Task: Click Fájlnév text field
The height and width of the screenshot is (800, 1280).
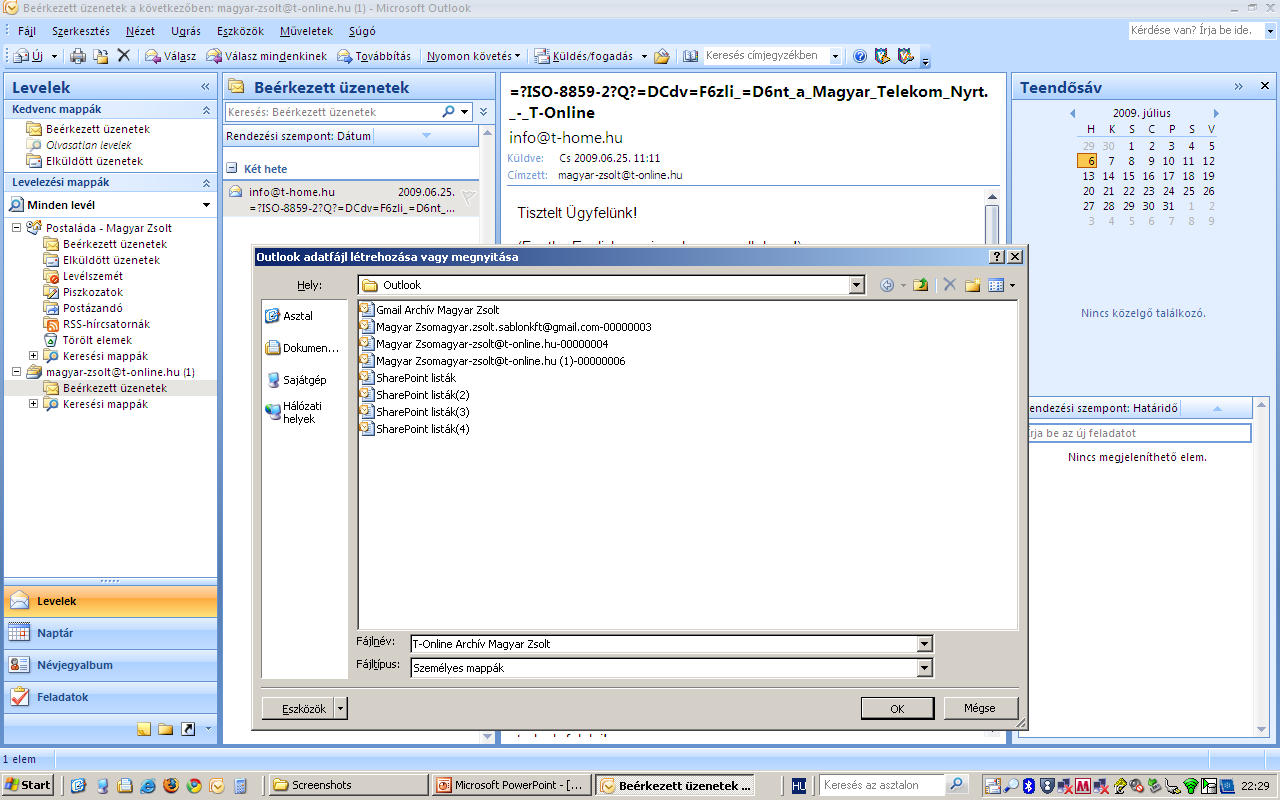Action: pos(664,644)
